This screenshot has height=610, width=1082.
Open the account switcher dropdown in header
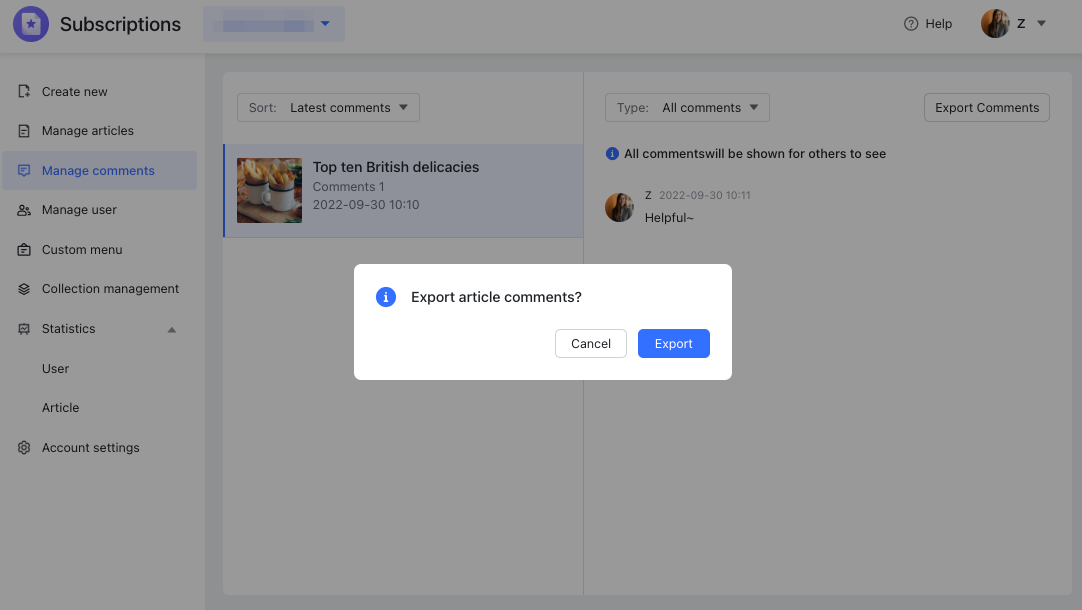click(x=274, y=24)
